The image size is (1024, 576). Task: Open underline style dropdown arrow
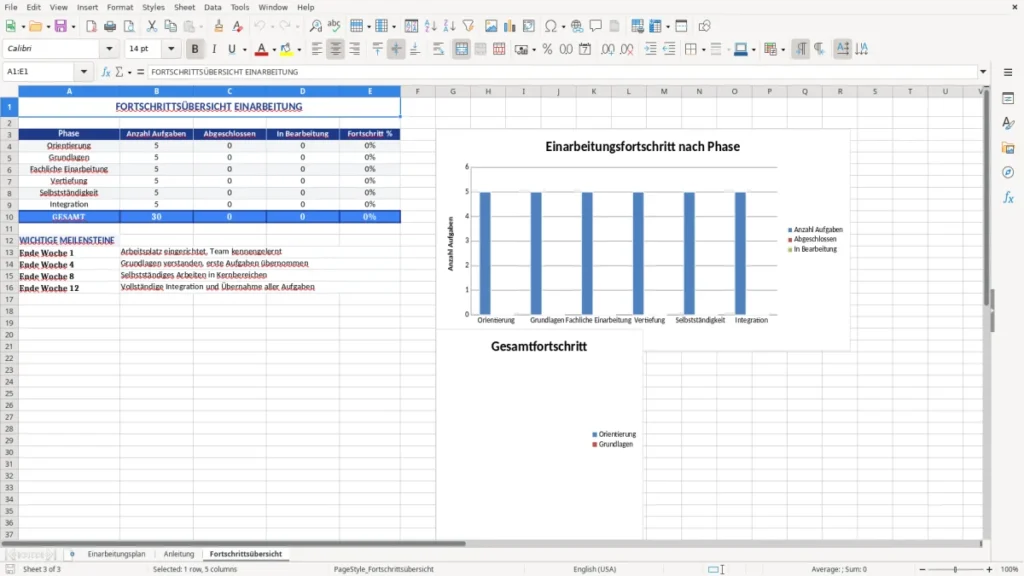click(245, 50)
